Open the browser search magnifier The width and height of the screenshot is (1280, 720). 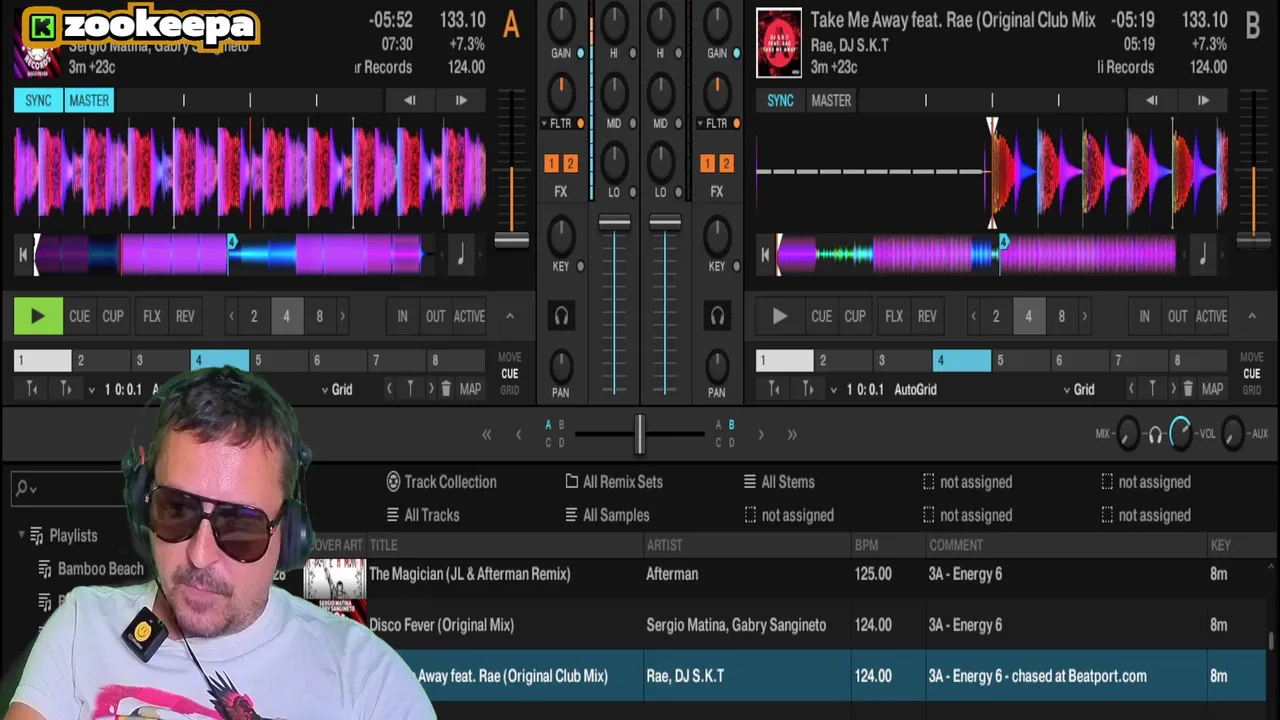(x=22, y=489)
